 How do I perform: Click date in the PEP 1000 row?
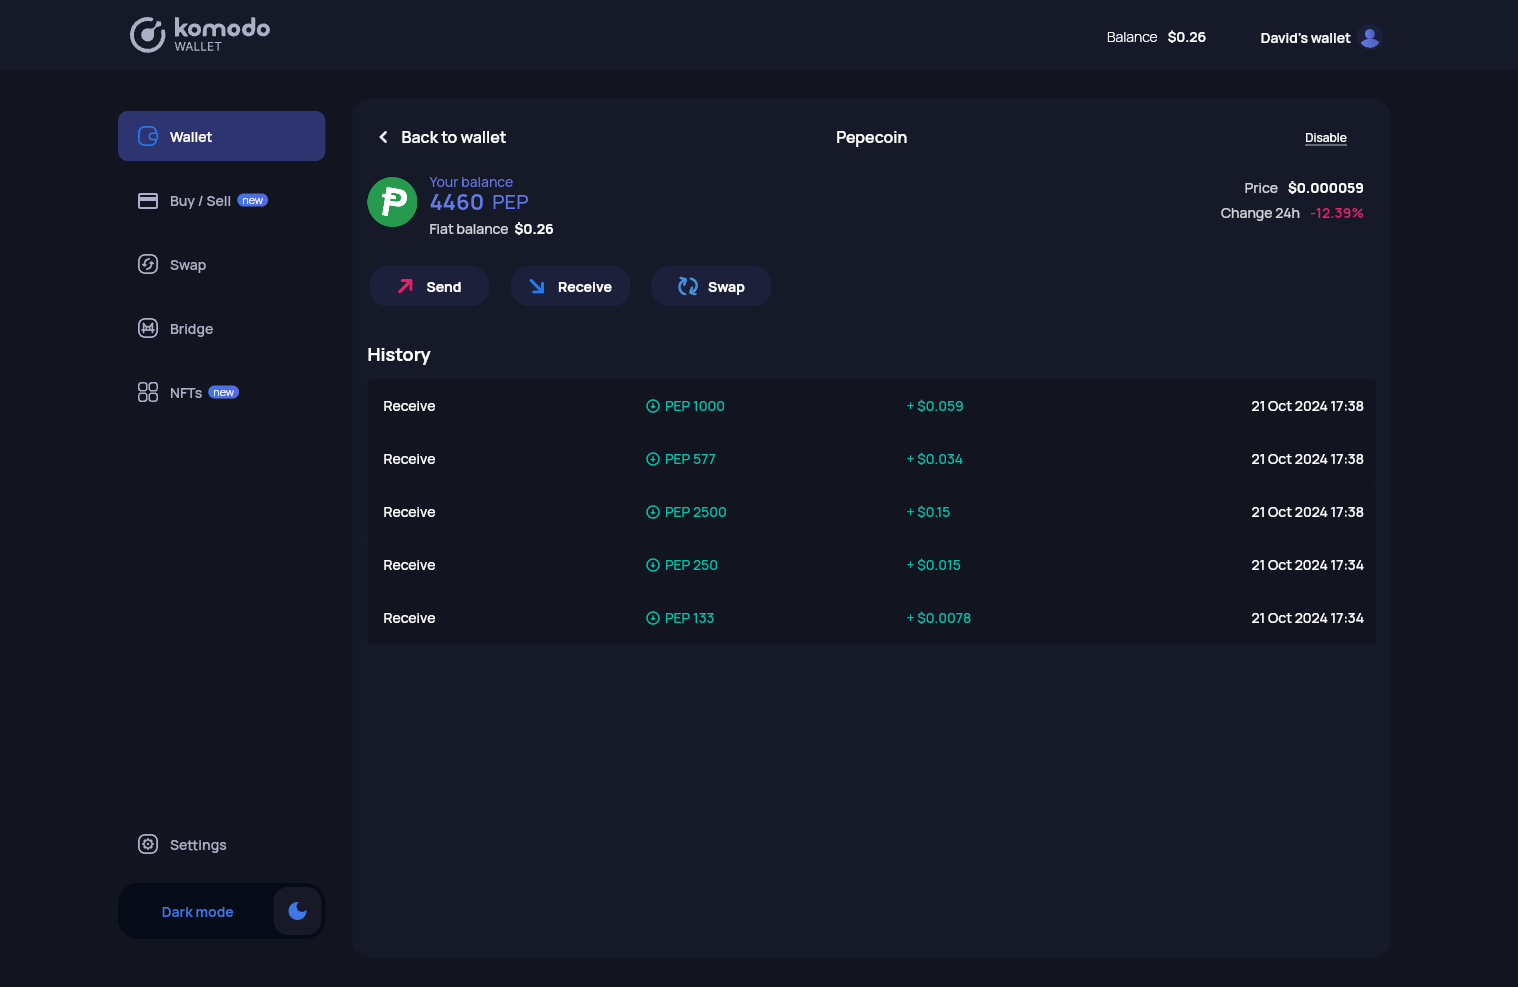(x=1307, y=406)
